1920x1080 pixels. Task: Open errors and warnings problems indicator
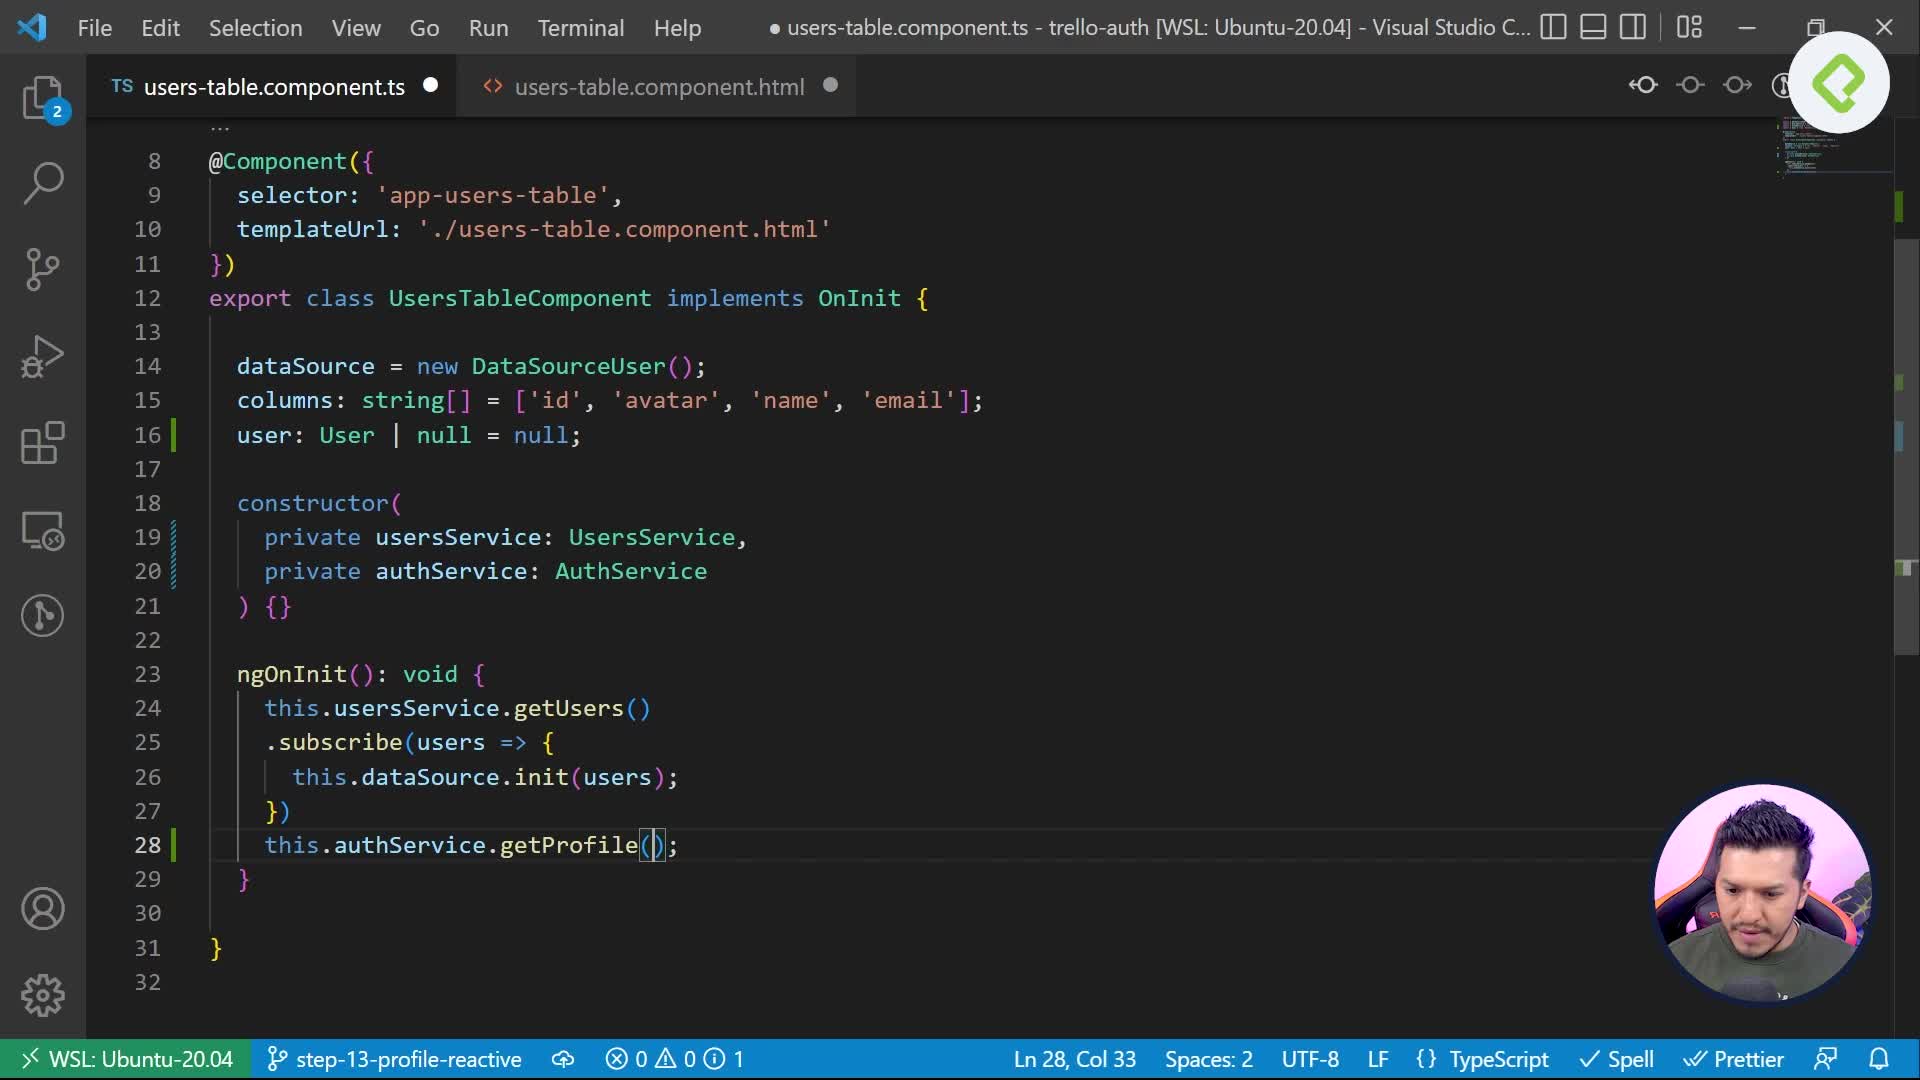[x=675, y=1059]
